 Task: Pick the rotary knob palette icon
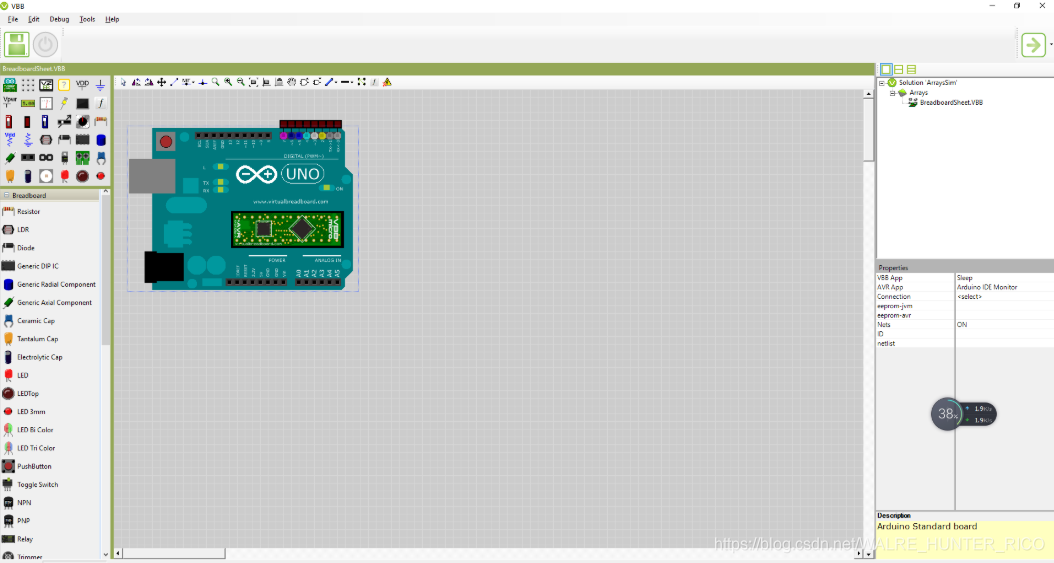82,122
